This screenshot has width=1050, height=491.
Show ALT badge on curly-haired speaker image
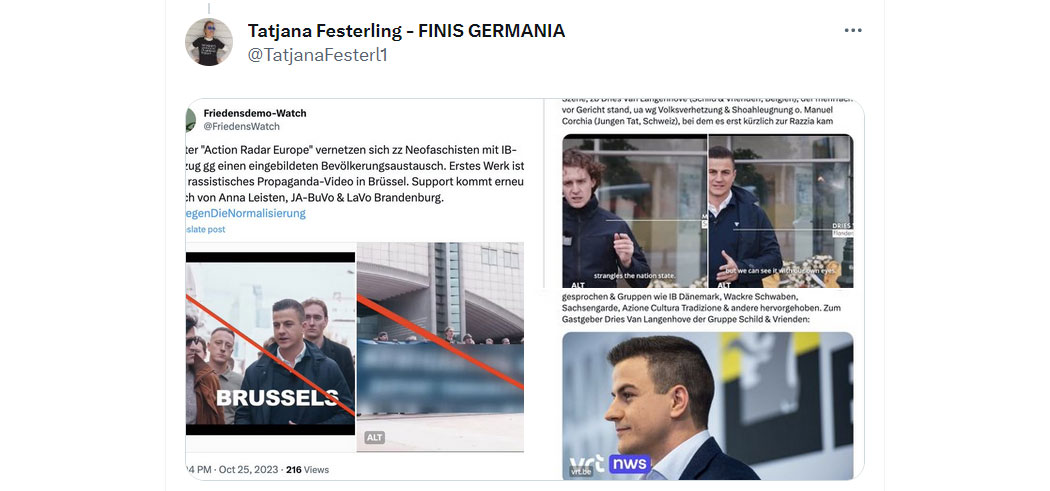tap(576, 285)
